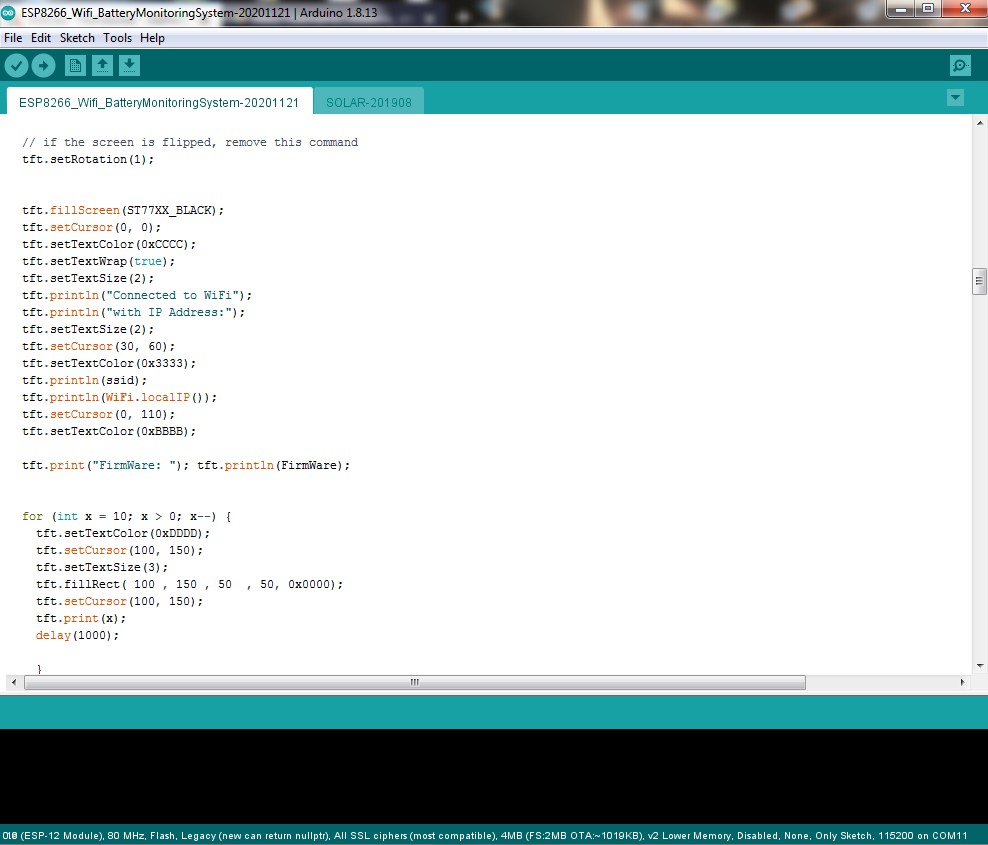Minimize the Arduino window
988x845 pixels.
point(901,9)
